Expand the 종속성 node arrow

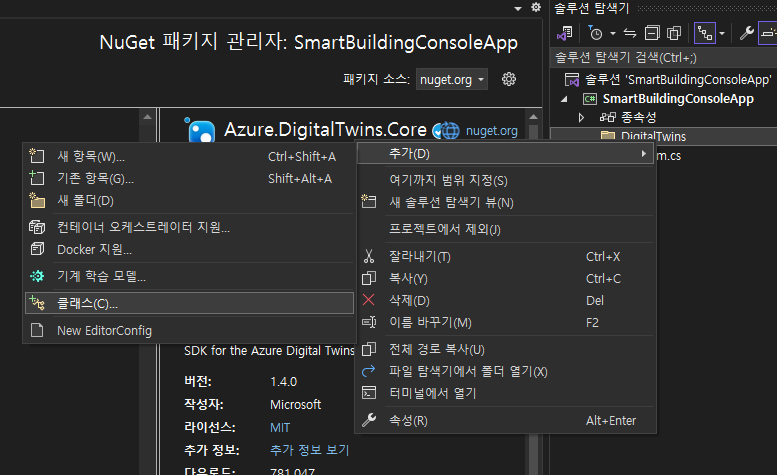click(581, 117)
